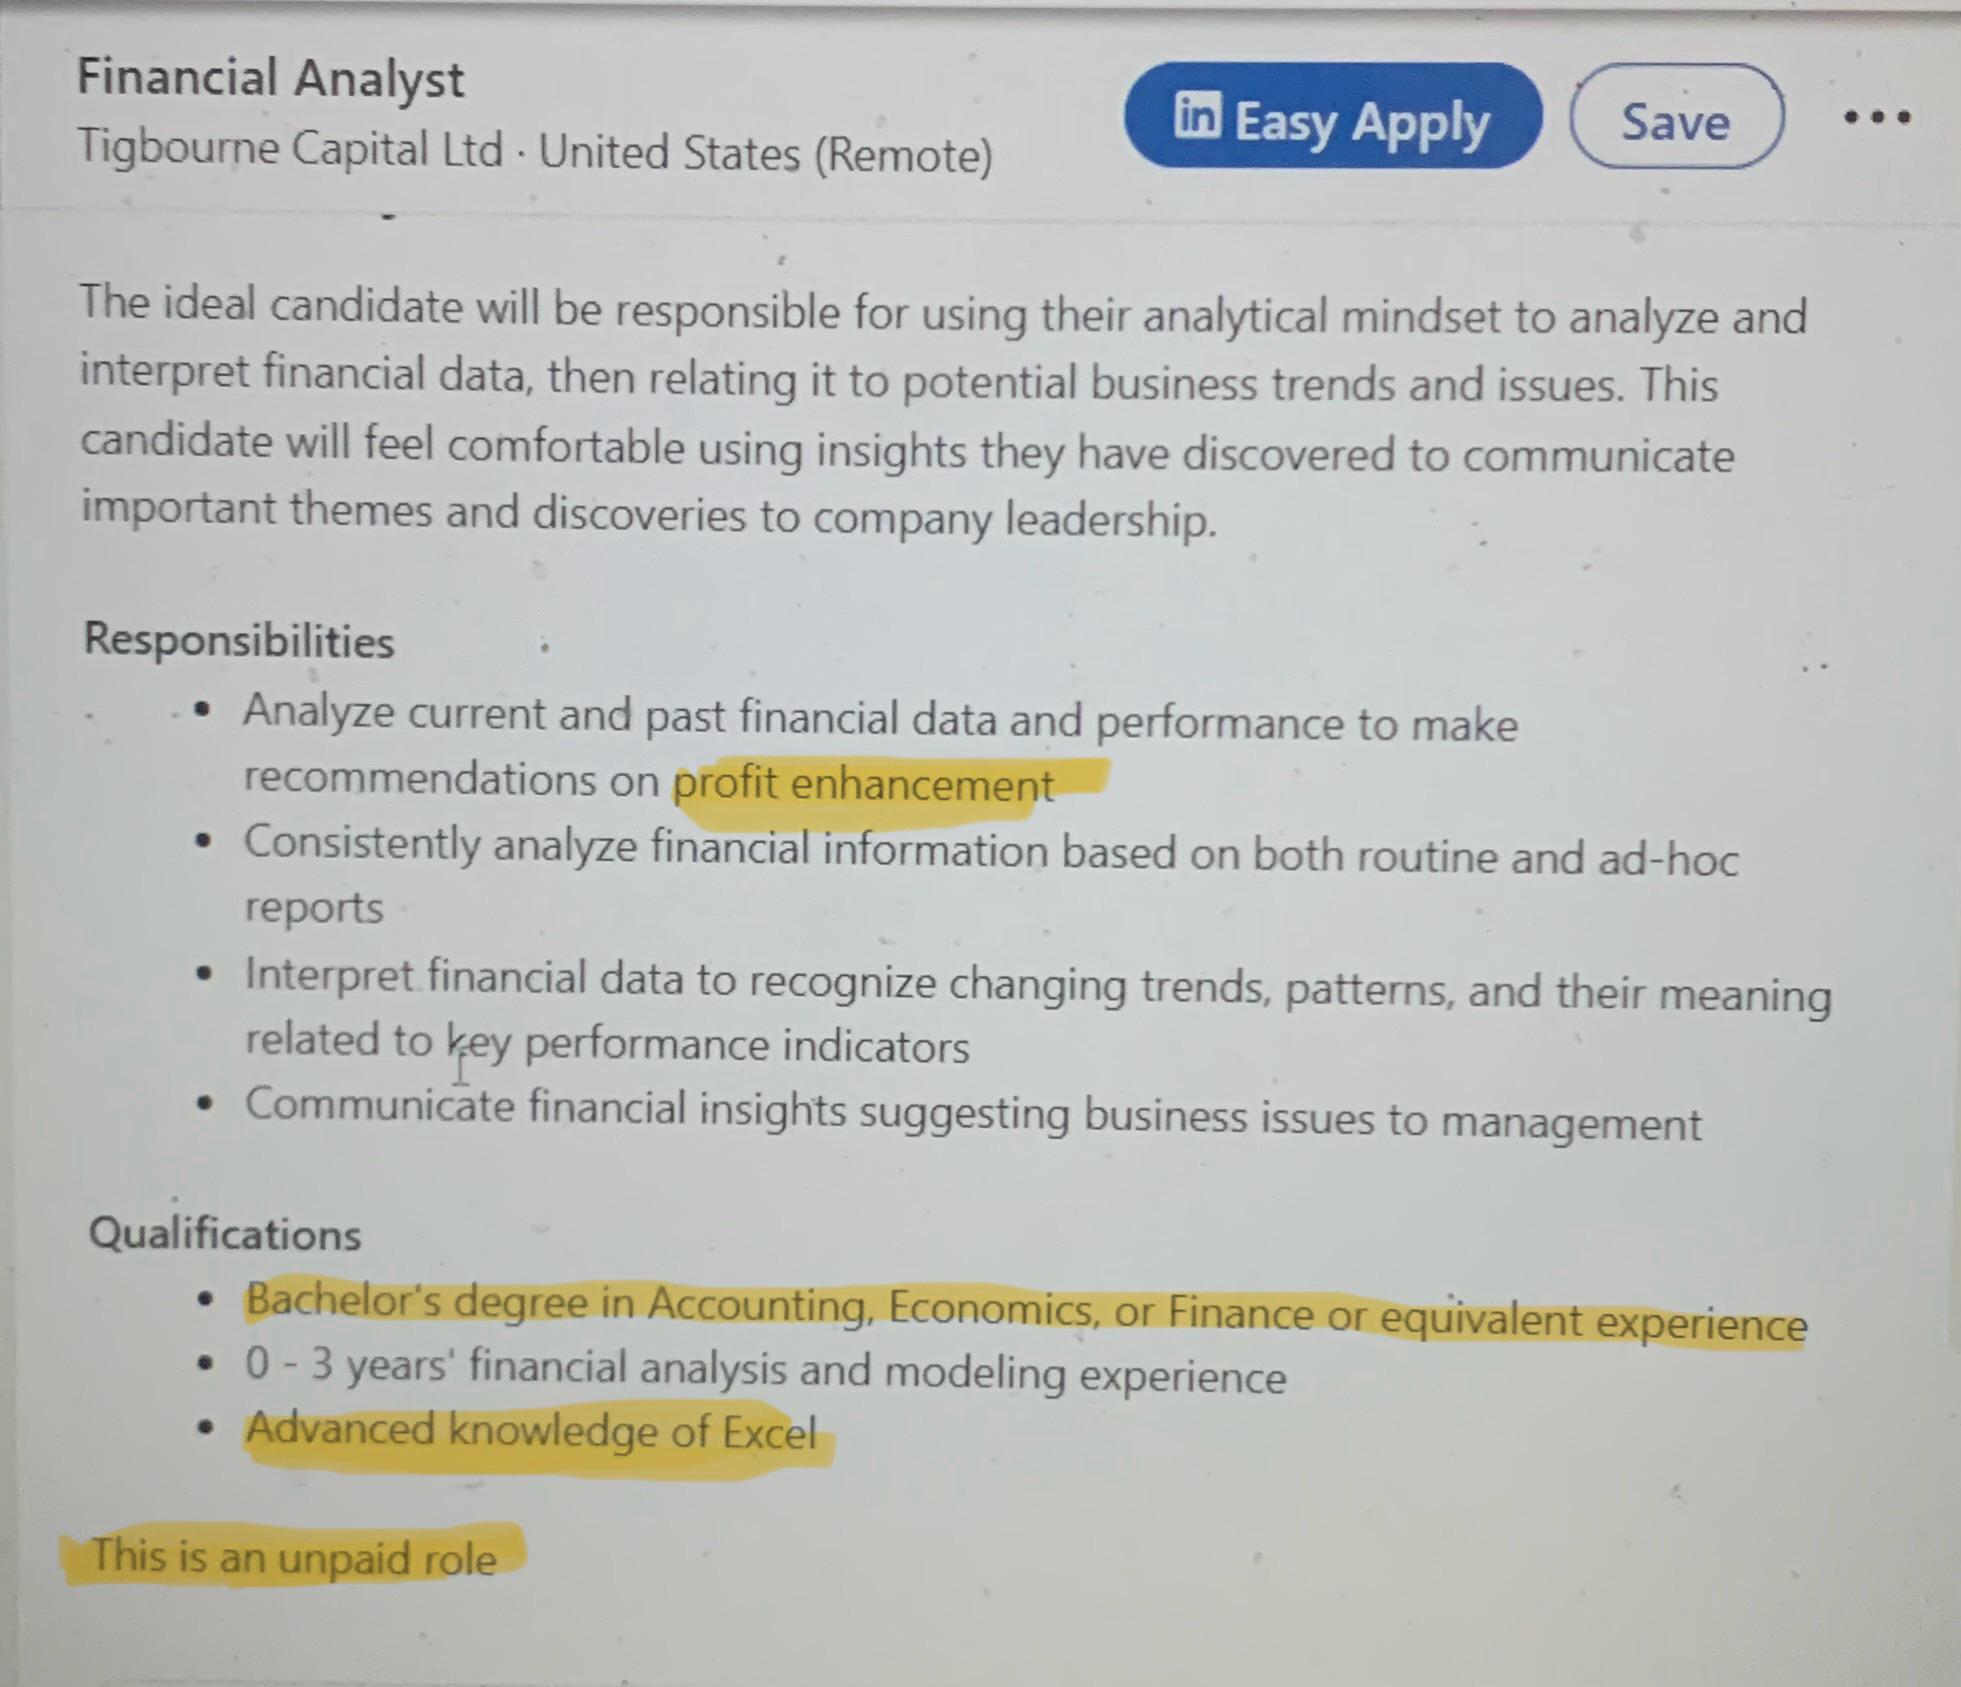Select the Responsibilities section heading

point(239,641)
